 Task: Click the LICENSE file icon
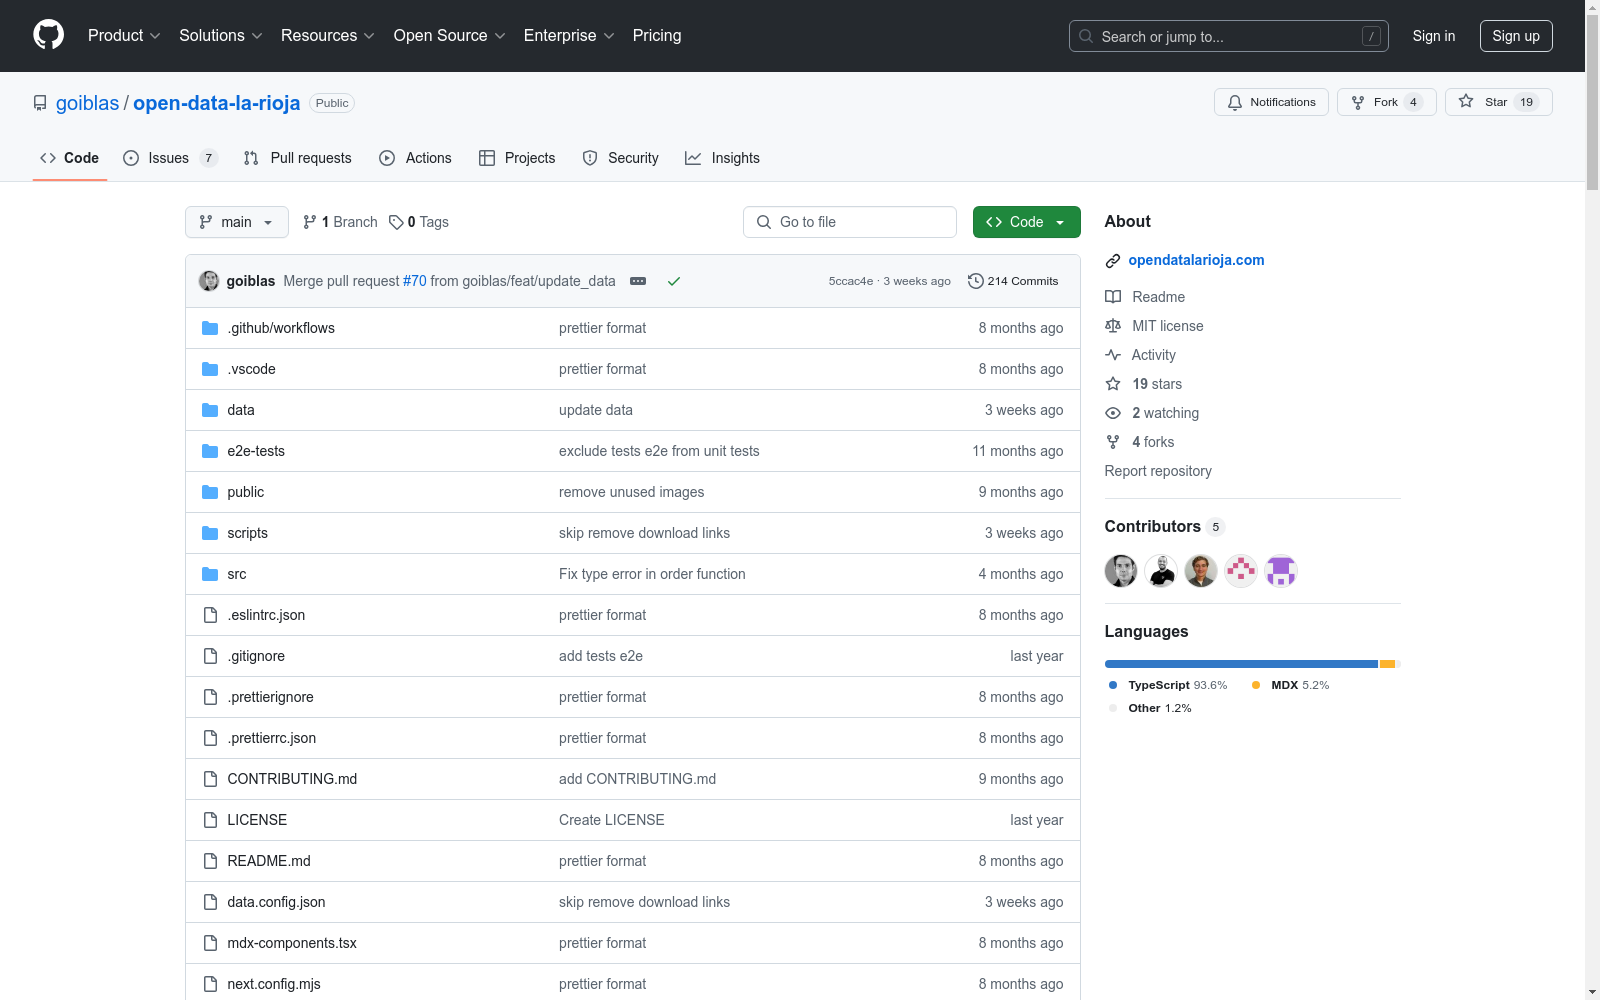210,820
